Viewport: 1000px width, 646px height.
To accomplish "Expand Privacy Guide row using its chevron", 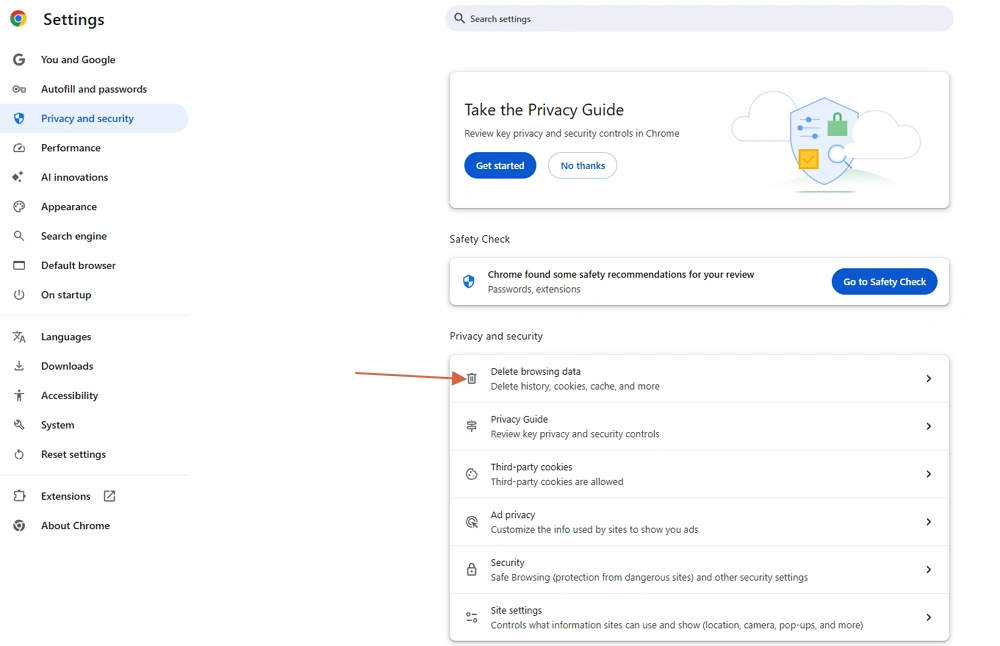I will click(x=929, y=426).
